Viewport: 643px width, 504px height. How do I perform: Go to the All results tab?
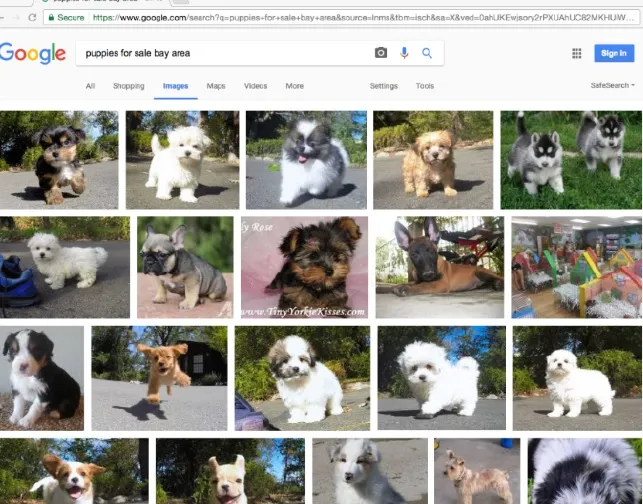point(90,86)
